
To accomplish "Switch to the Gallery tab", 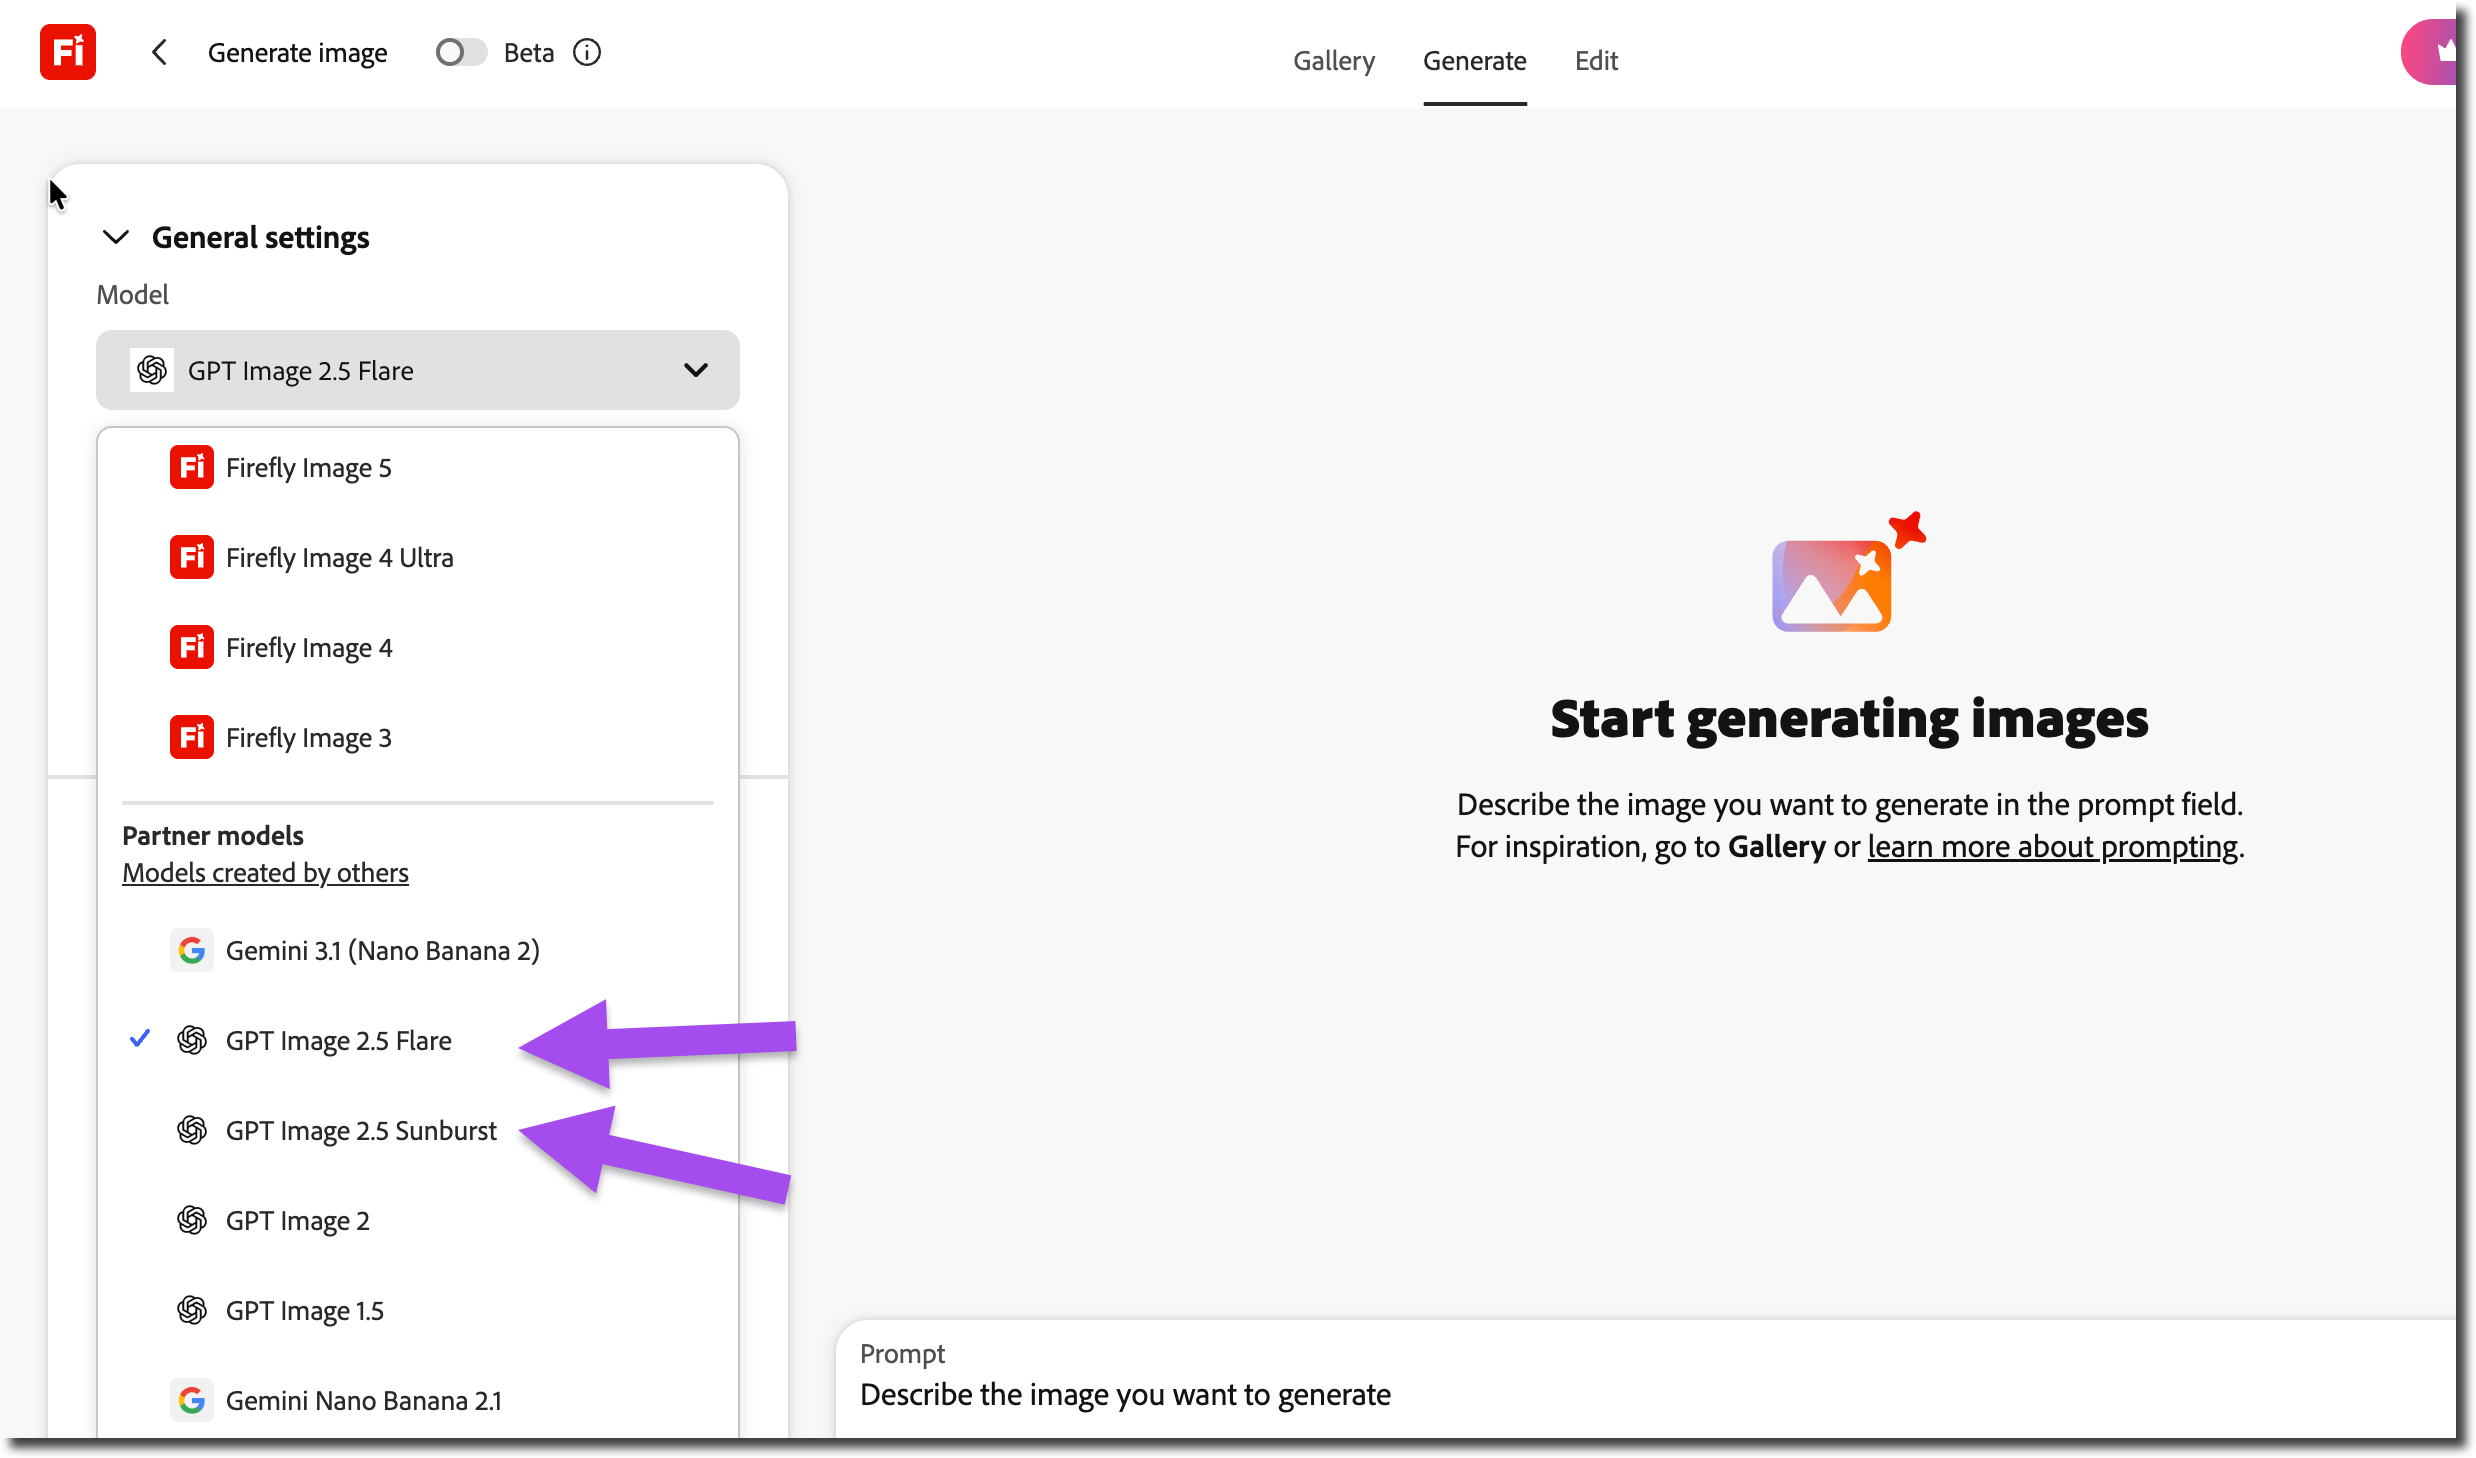I will click(1334, 61).
